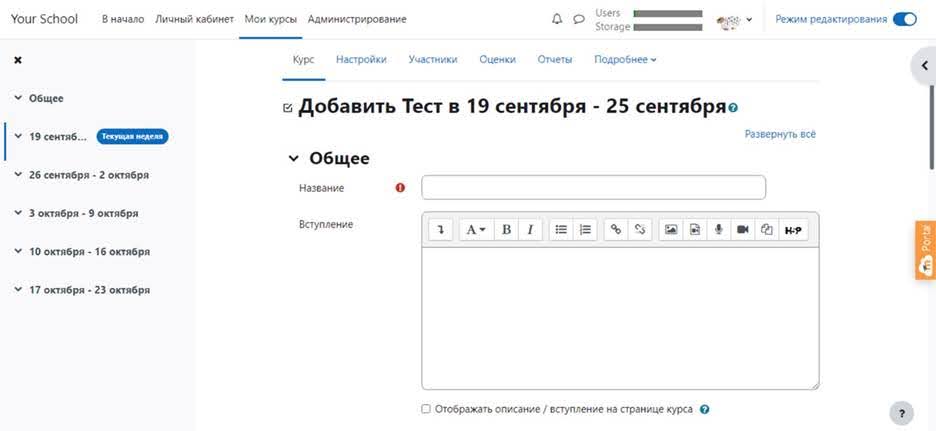
Task: Open the Подробнее dropdown menu
Action: coord(625,60)
